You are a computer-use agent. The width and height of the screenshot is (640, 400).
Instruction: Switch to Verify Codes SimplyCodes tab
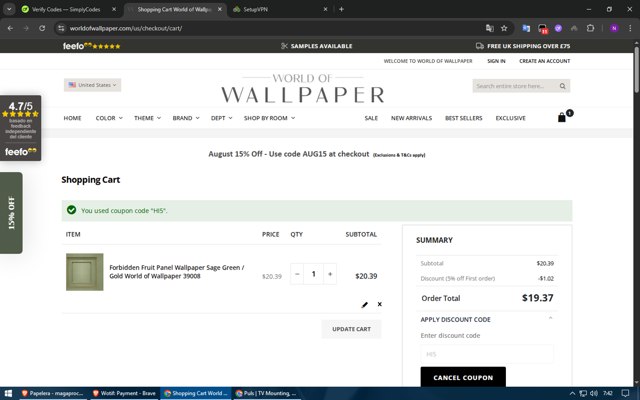(65, 9)
